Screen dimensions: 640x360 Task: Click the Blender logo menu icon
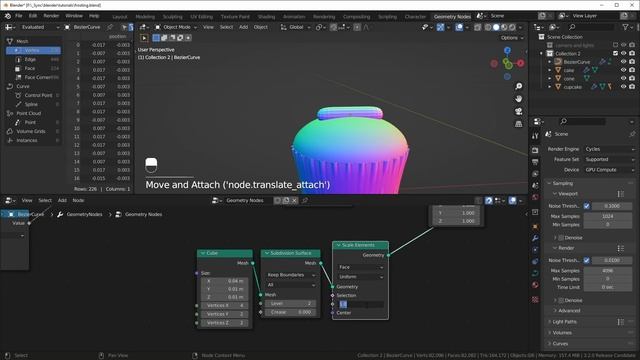point(8,16)
